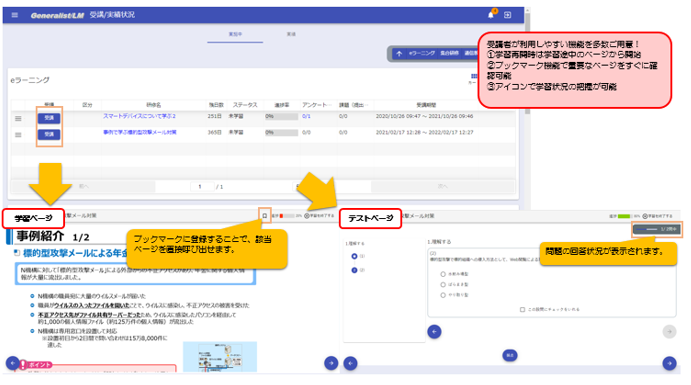Viewport: 691px width, 385px height.
Task: Click the 251日 remaining days cell
Action: point(215,116)
